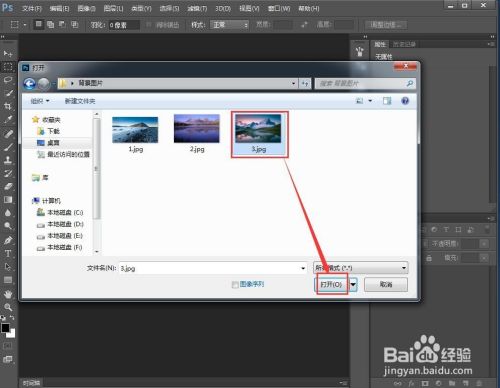Select the Zoom magnifier tool
The image size is (500, 388).
click(x=8, y=307)
